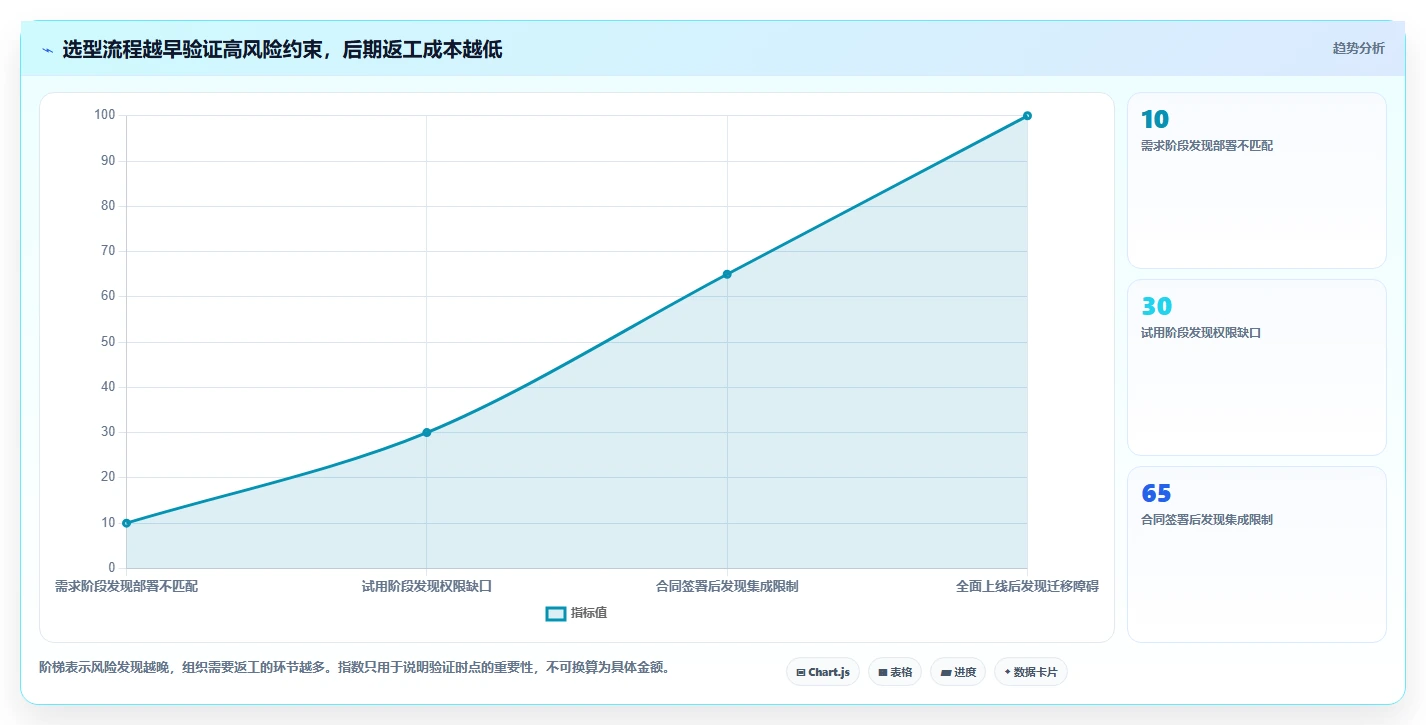Click the 趋势分析 label in the header

(x=1358, y=48)
